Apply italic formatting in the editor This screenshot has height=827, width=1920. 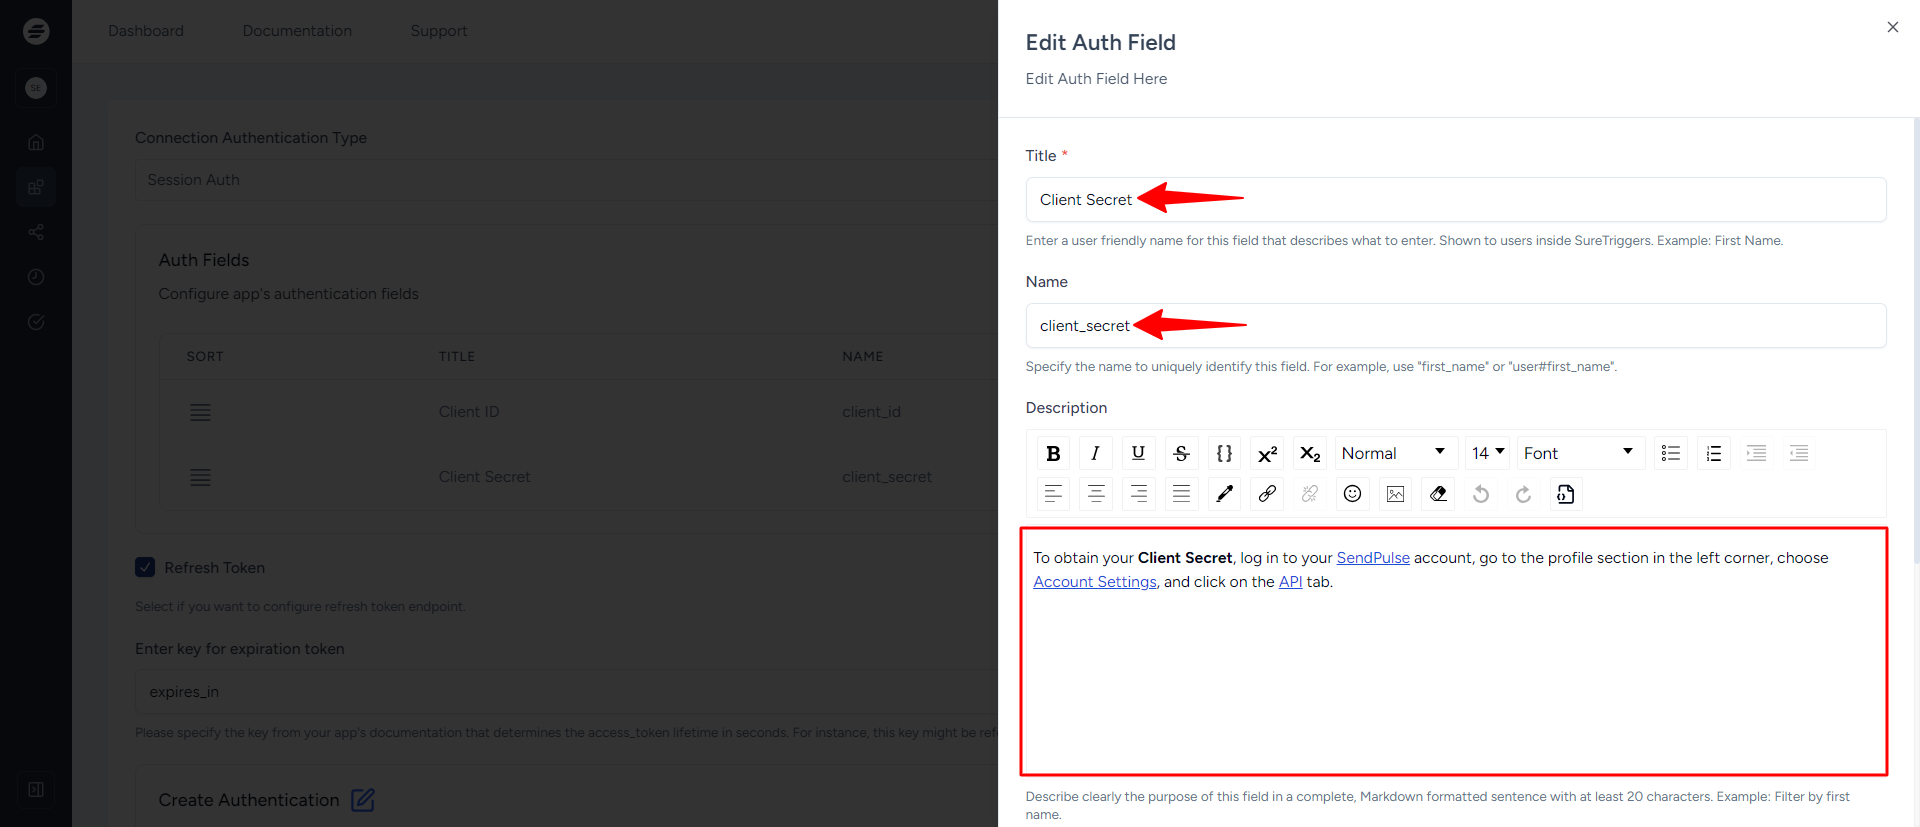click(x=1095, y=454)
